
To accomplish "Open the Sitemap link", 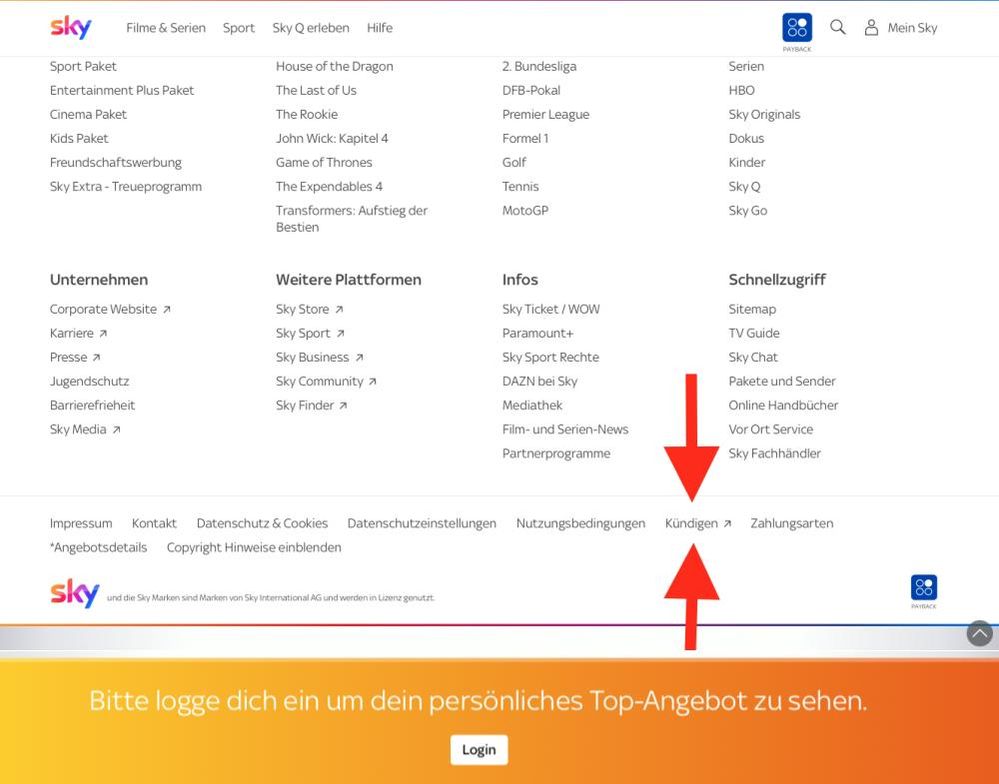I will click(x=752, y=310).
